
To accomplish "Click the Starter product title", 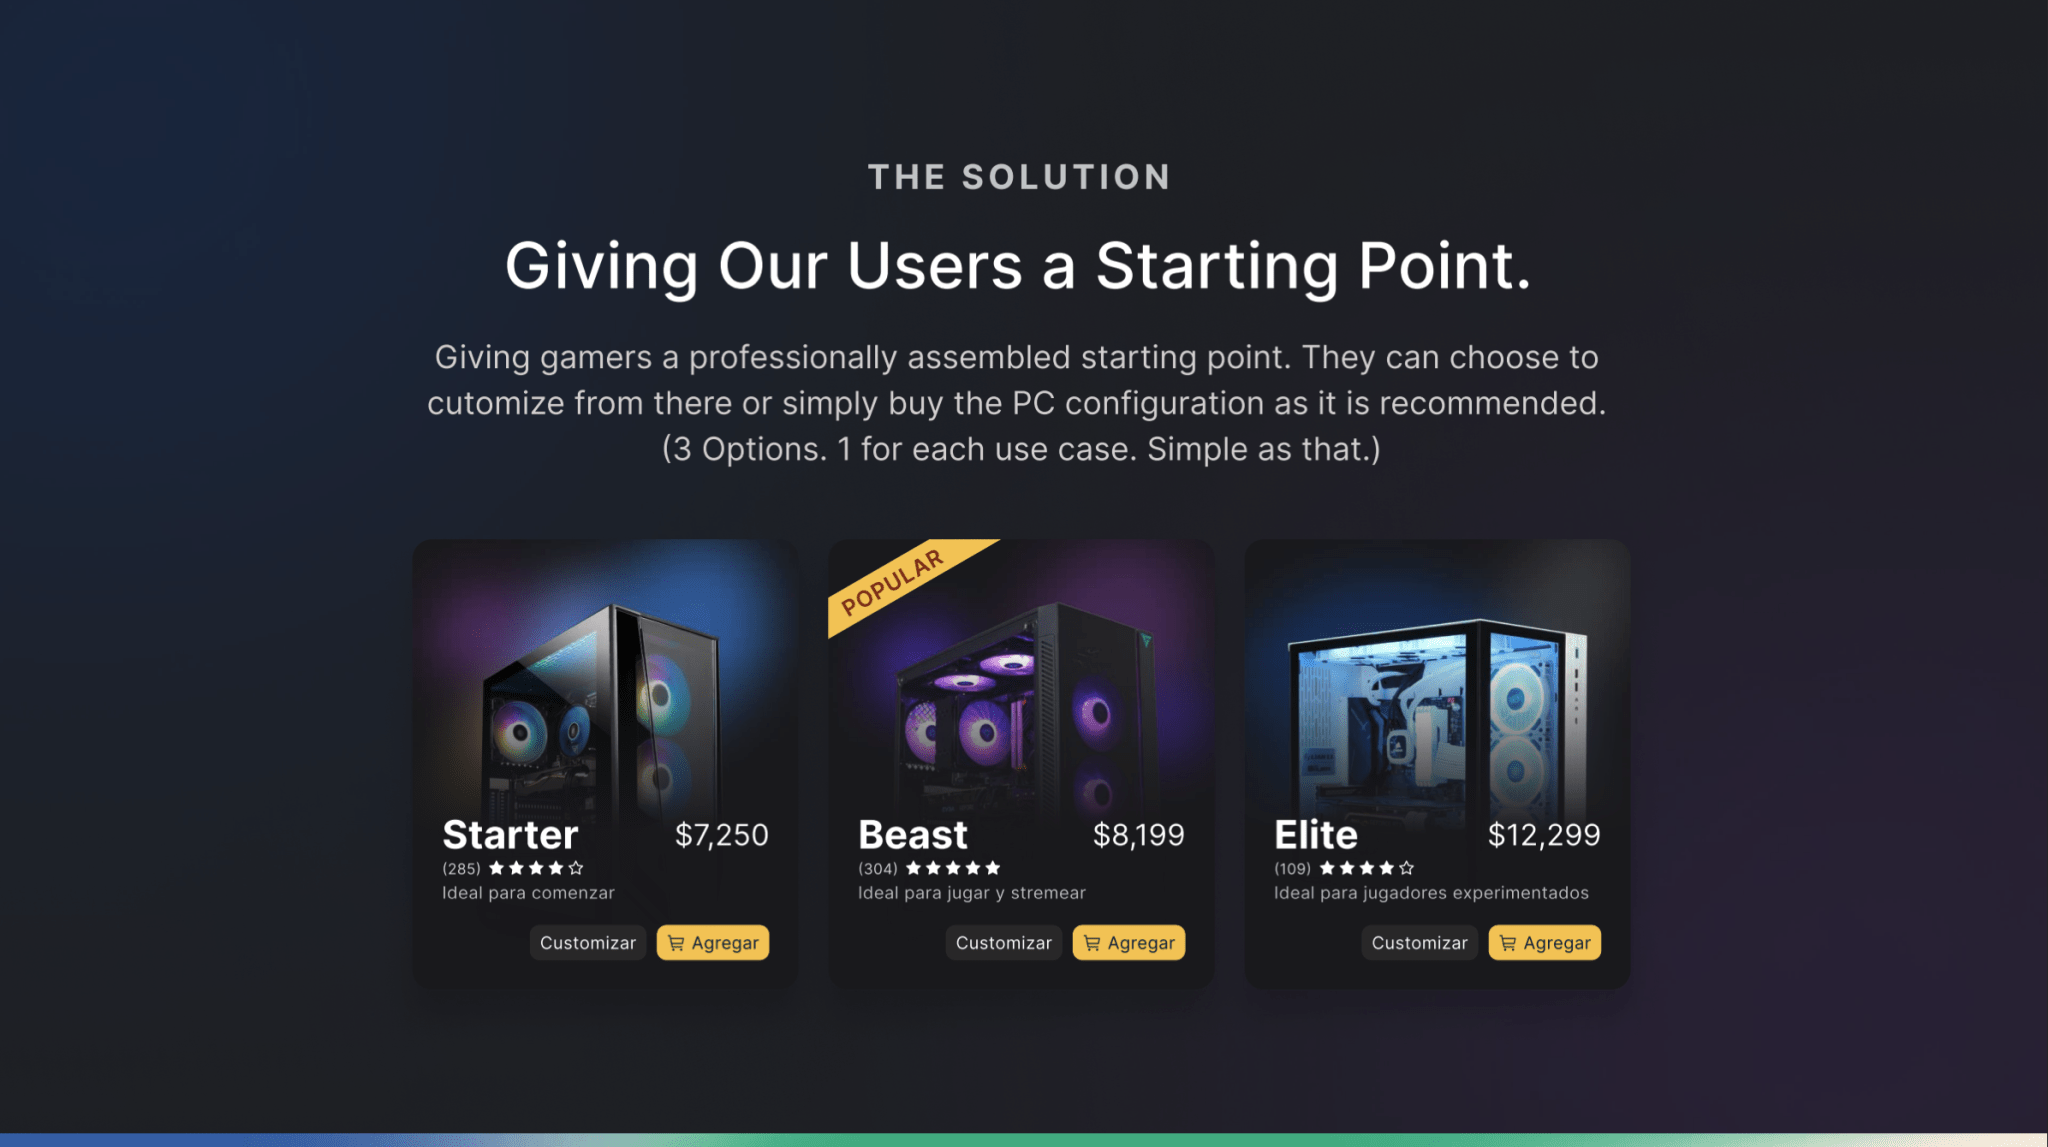I will tap(510, 835).
